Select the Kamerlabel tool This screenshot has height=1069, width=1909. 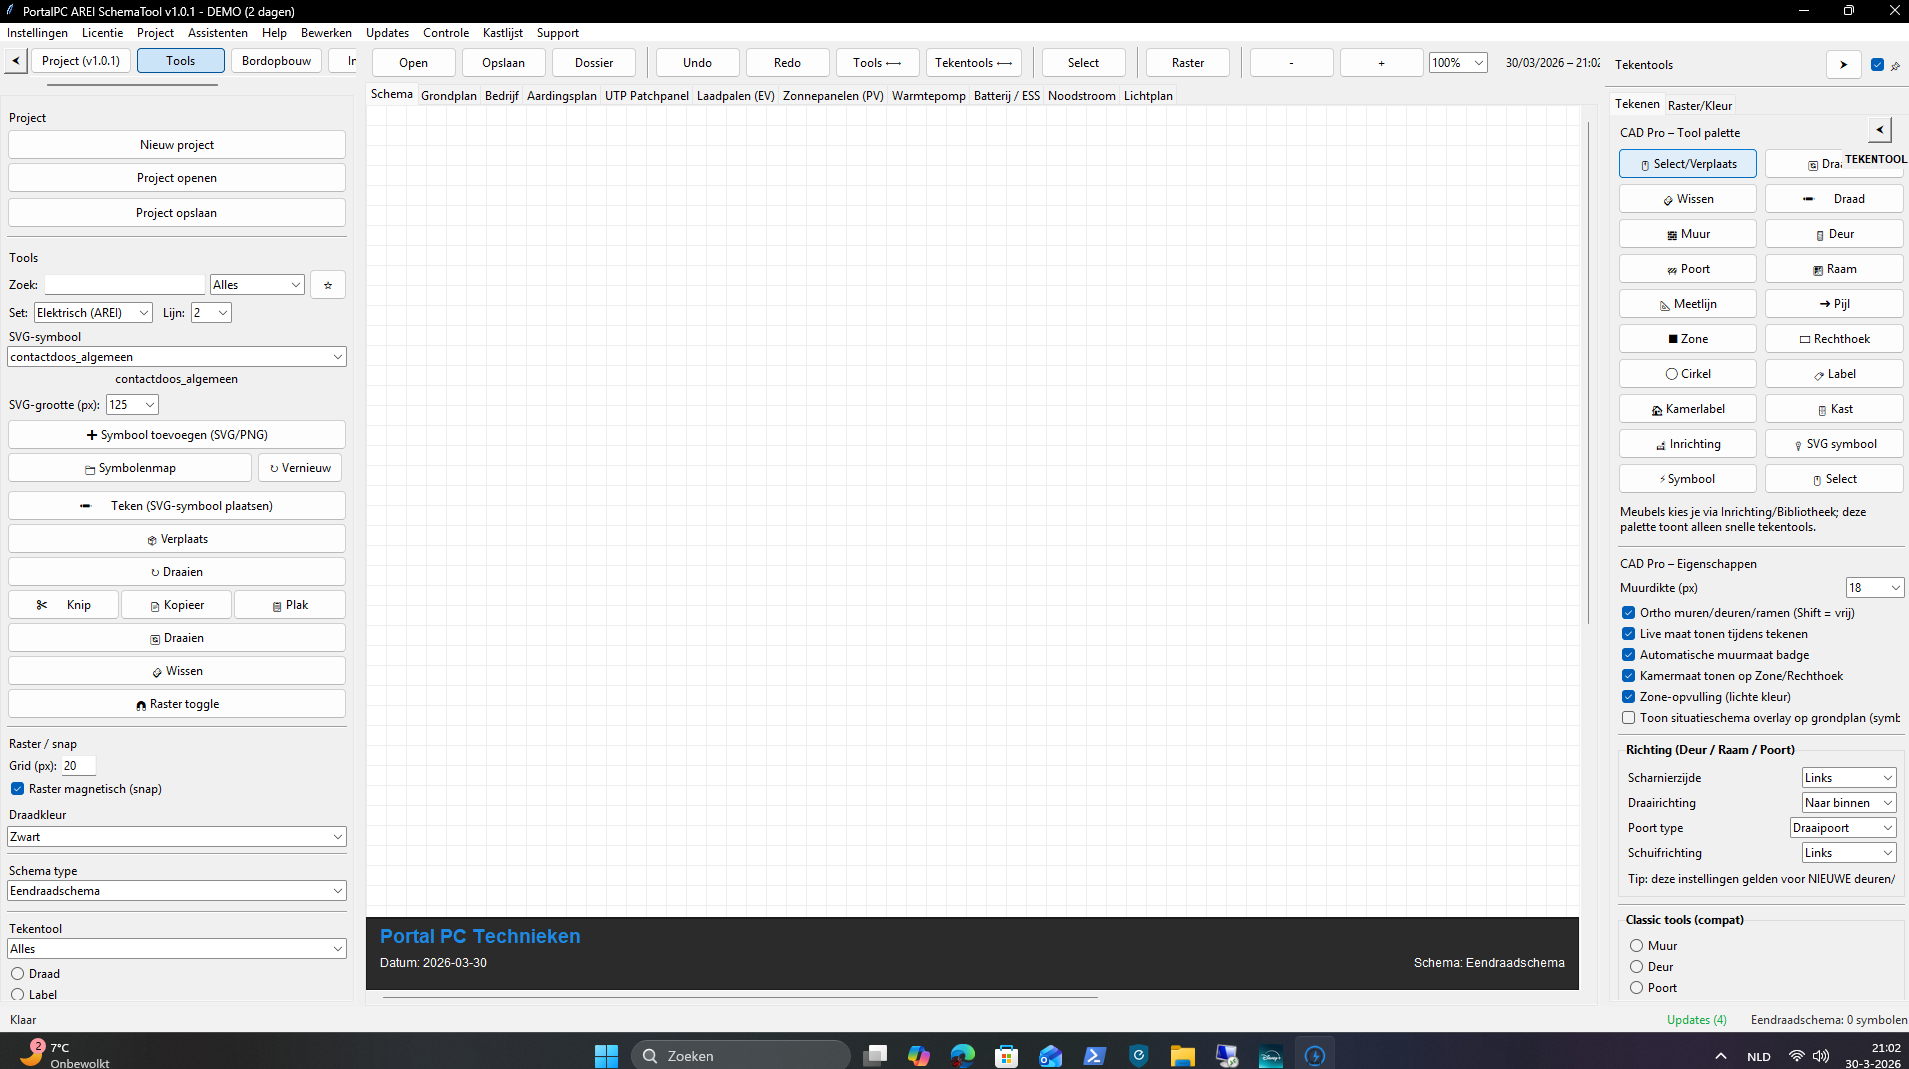[1687, 409]
